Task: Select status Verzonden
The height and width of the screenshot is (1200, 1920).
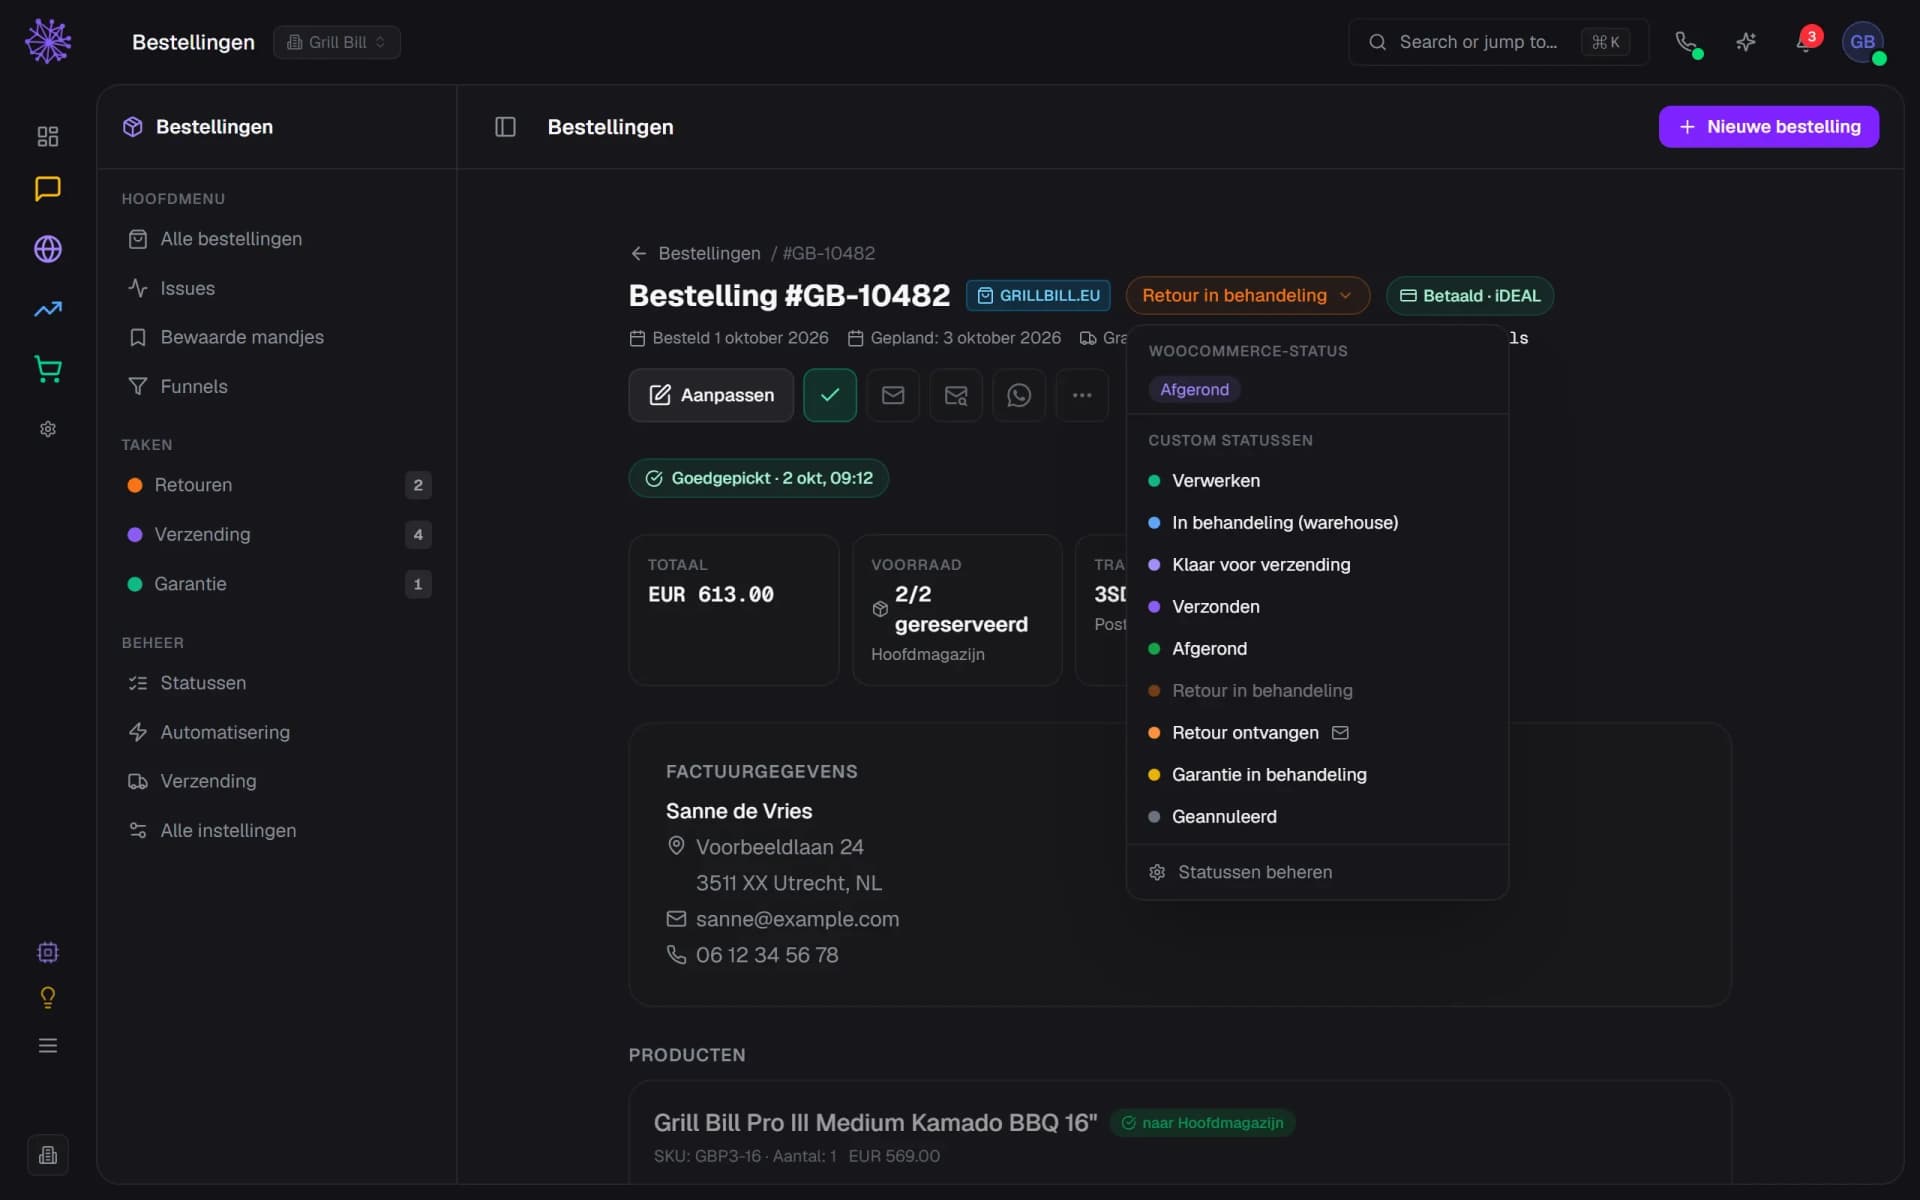Action: pos(1317,607)
